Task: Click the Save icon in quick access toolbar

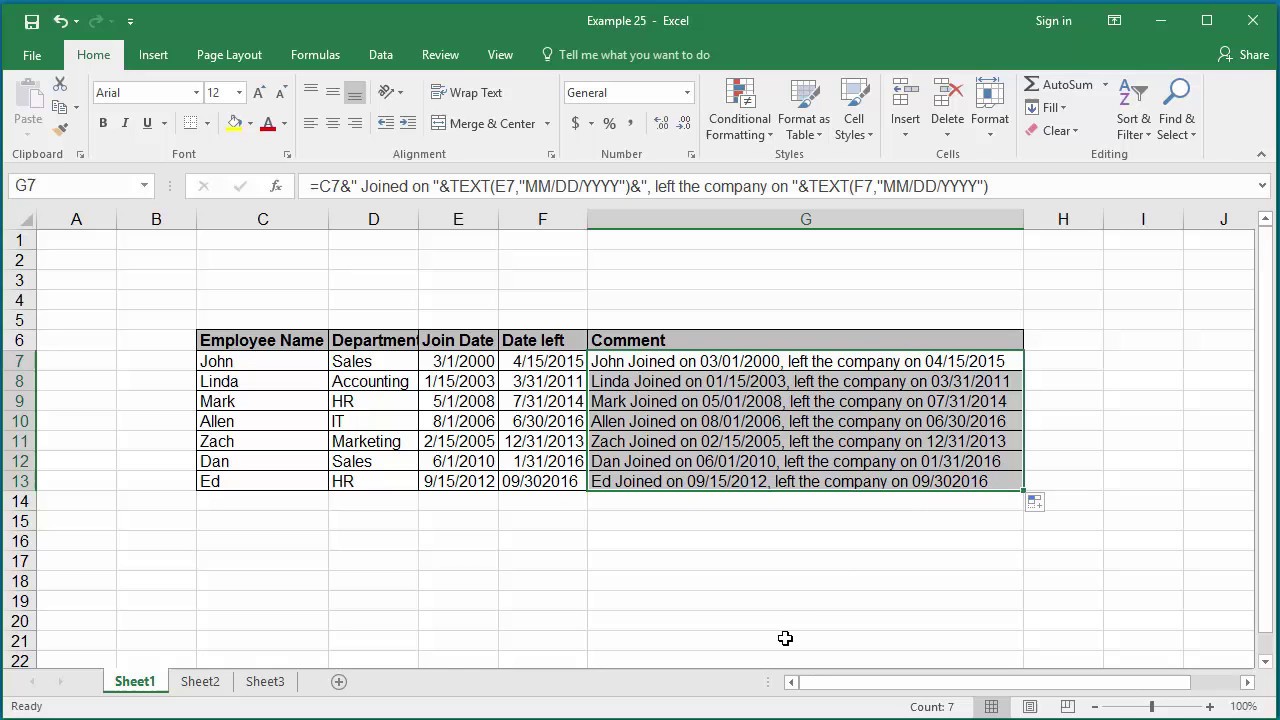Action: [31, 21]
